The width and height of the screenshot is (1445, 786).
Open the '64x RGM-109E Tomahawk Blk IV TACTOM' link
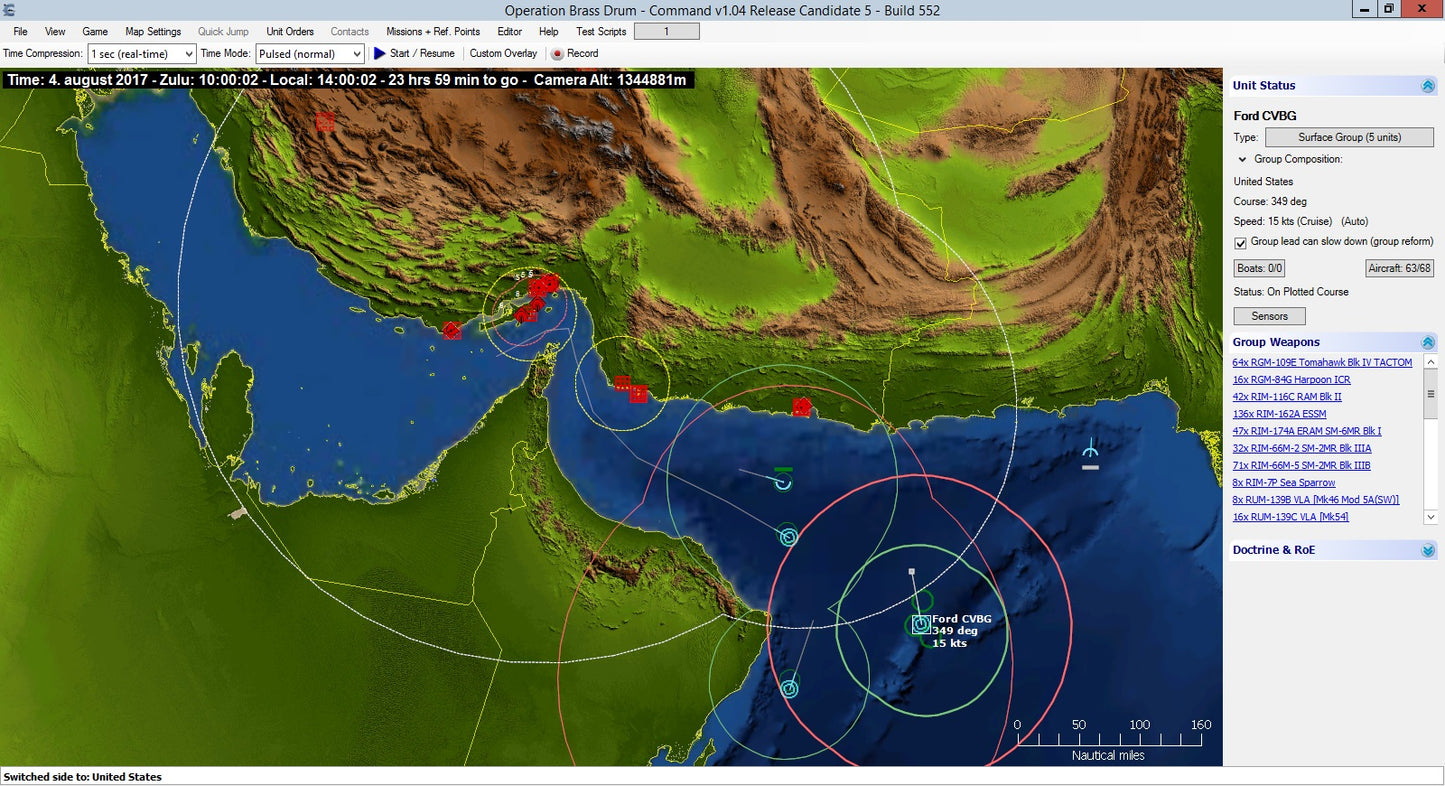[1322, 362]
